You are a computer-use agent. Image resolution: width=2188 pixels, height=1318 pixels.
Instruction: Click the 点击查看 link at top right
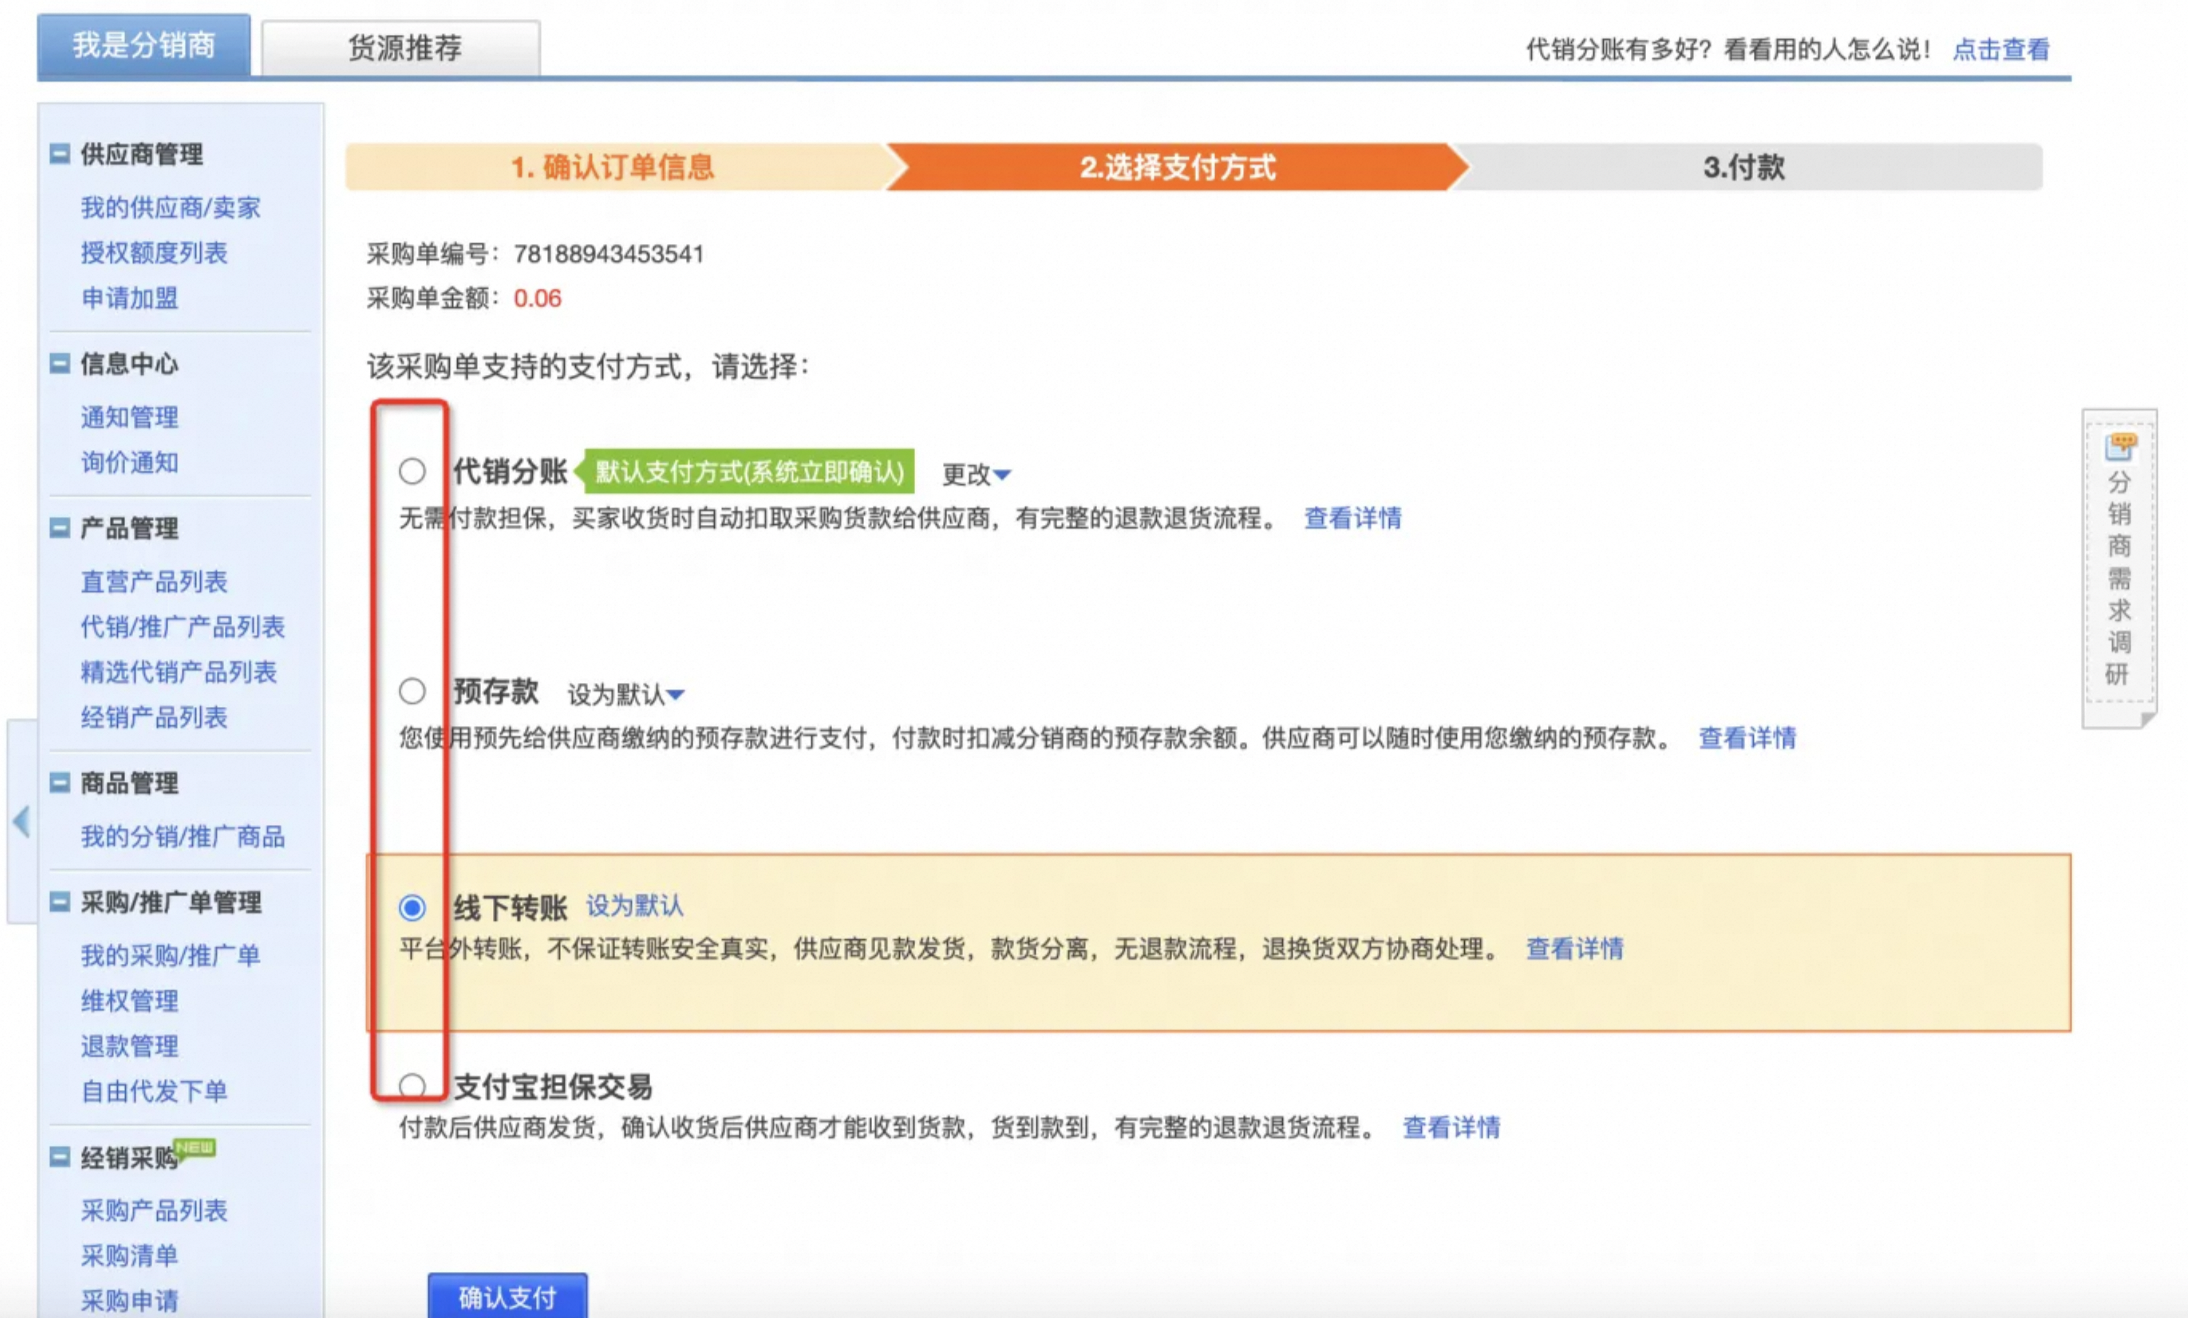point(2001,49)
